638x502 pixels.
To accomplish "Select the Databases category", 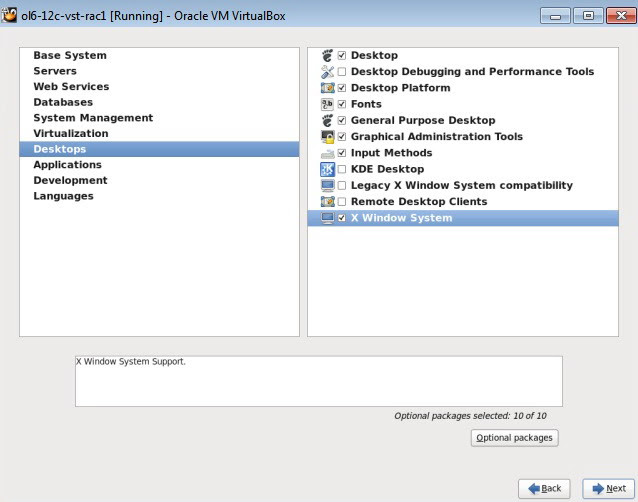I will pos(159,102).
